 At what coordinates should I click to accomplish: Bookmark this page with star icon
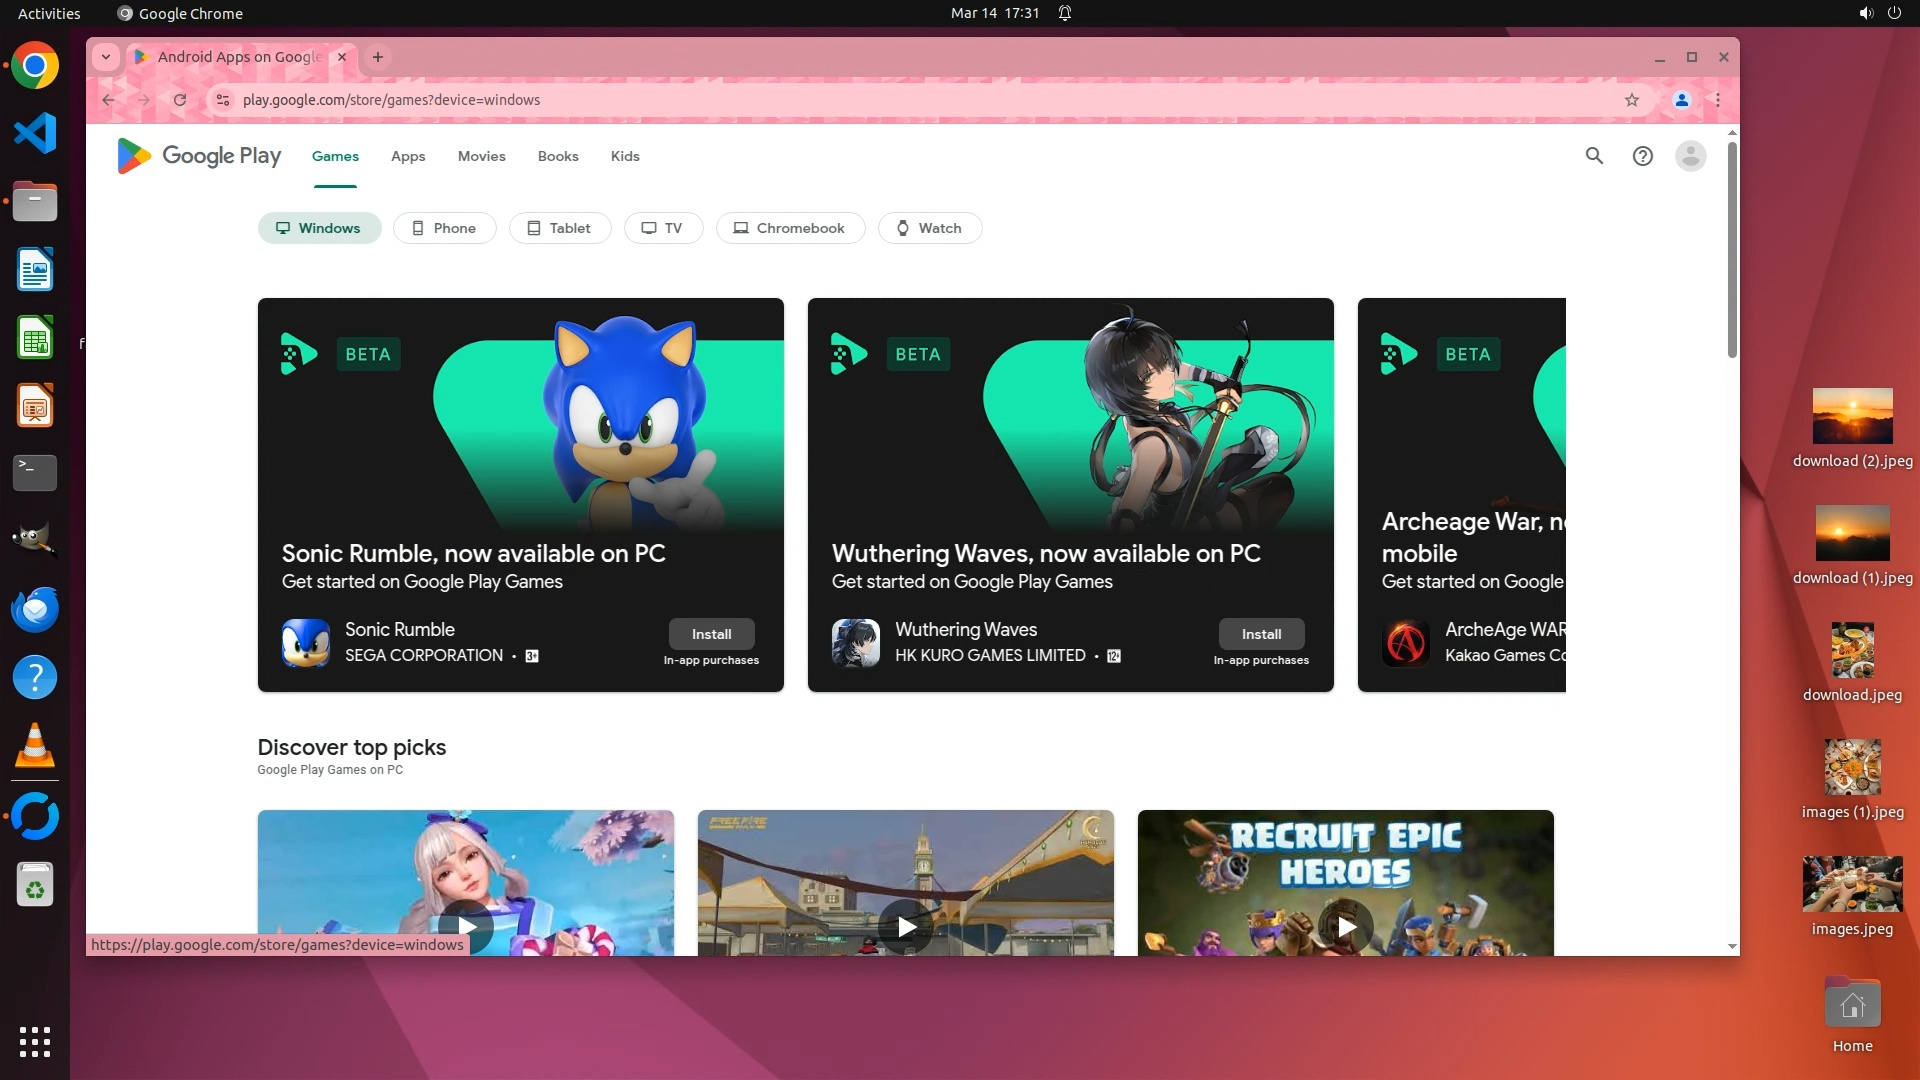(1632, 100)
